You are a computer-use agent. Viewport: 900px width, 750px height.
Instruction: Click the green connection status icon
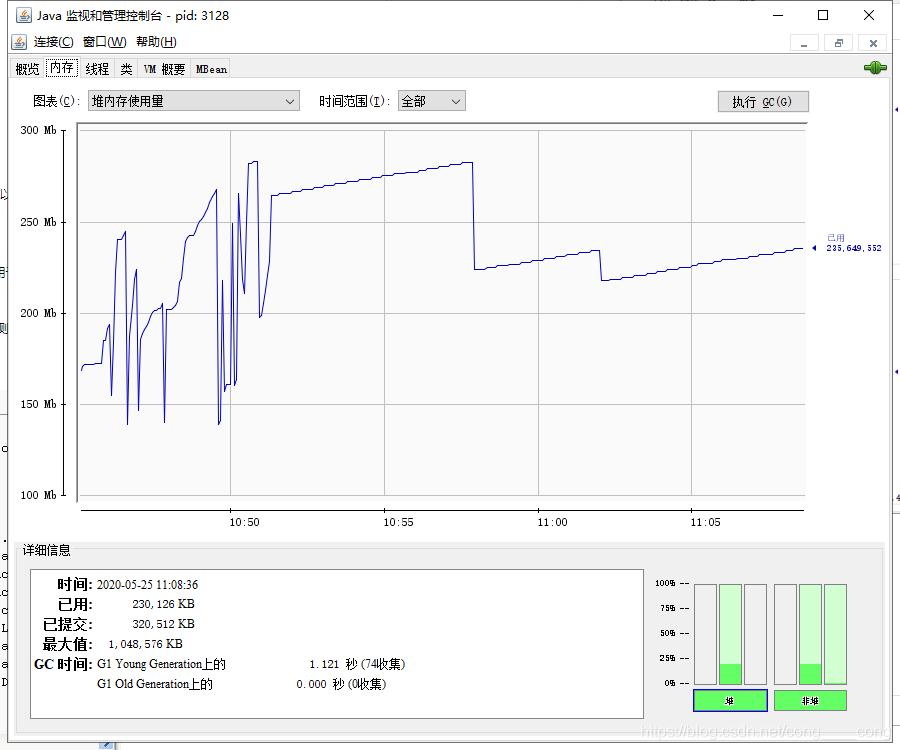click(874, 68)
